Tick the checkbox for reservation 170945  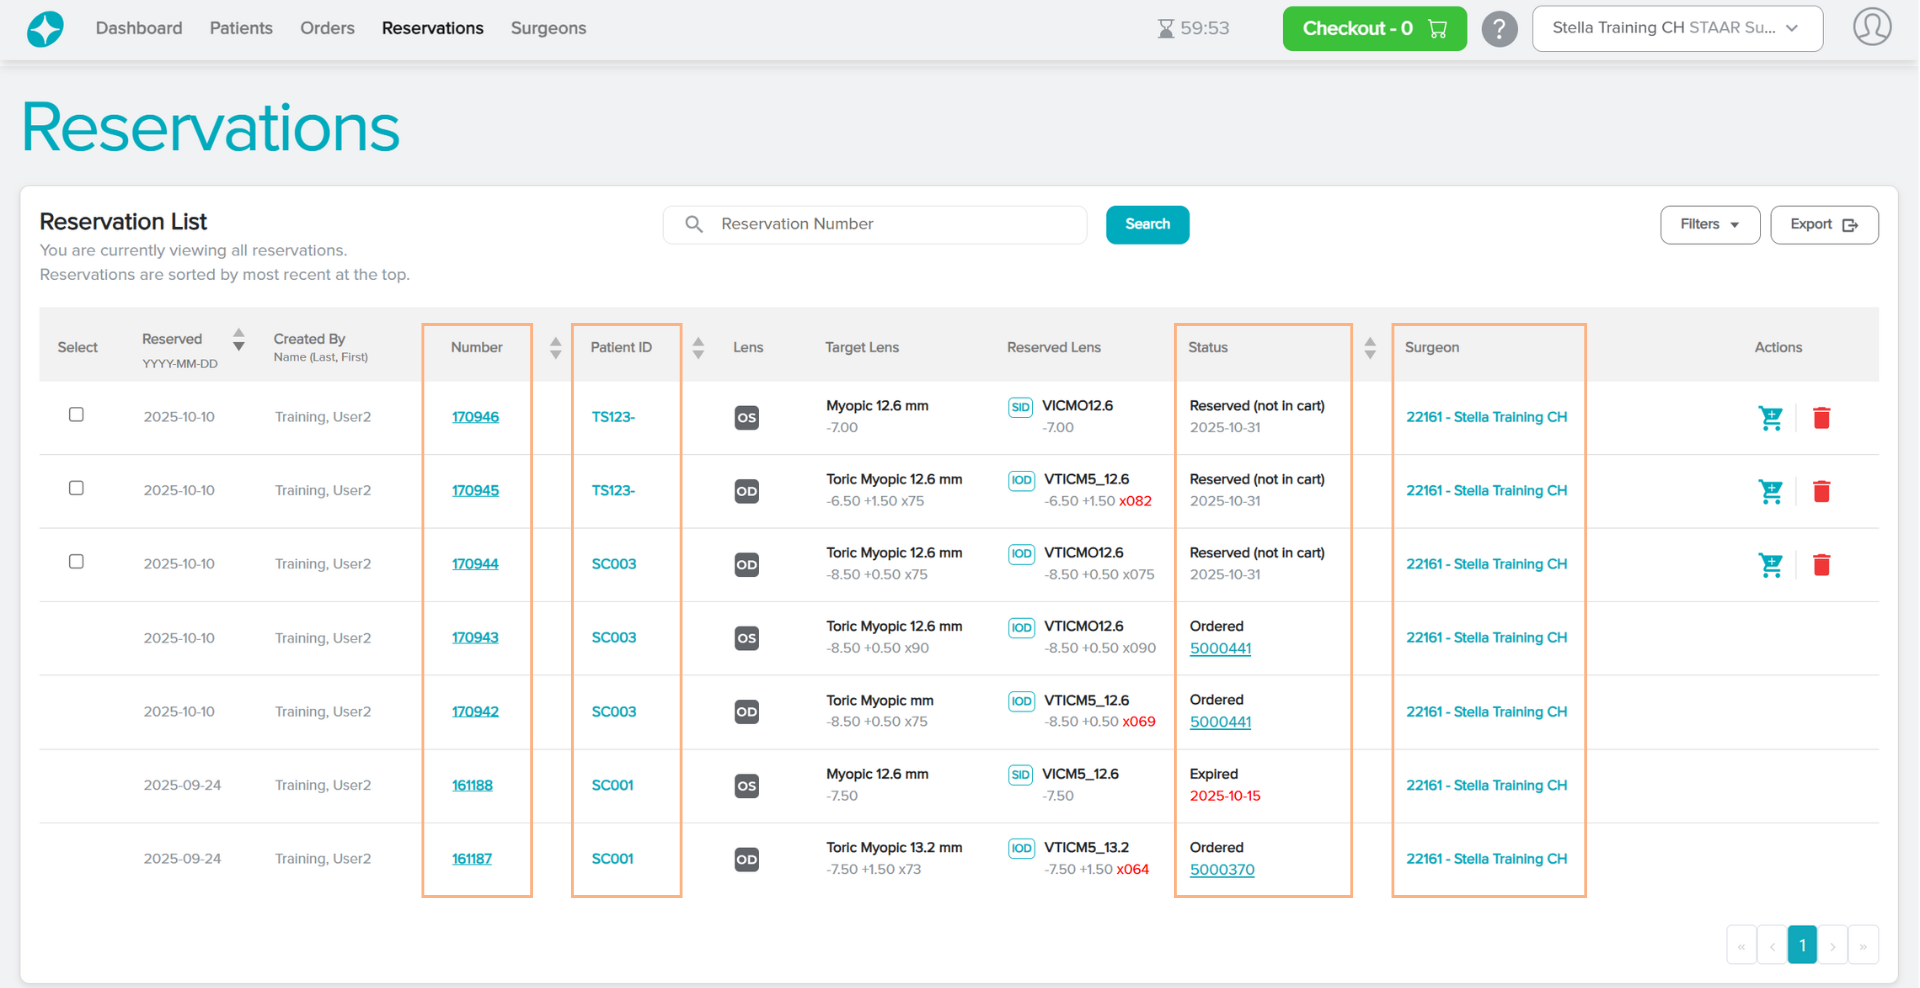pos(76,488)
